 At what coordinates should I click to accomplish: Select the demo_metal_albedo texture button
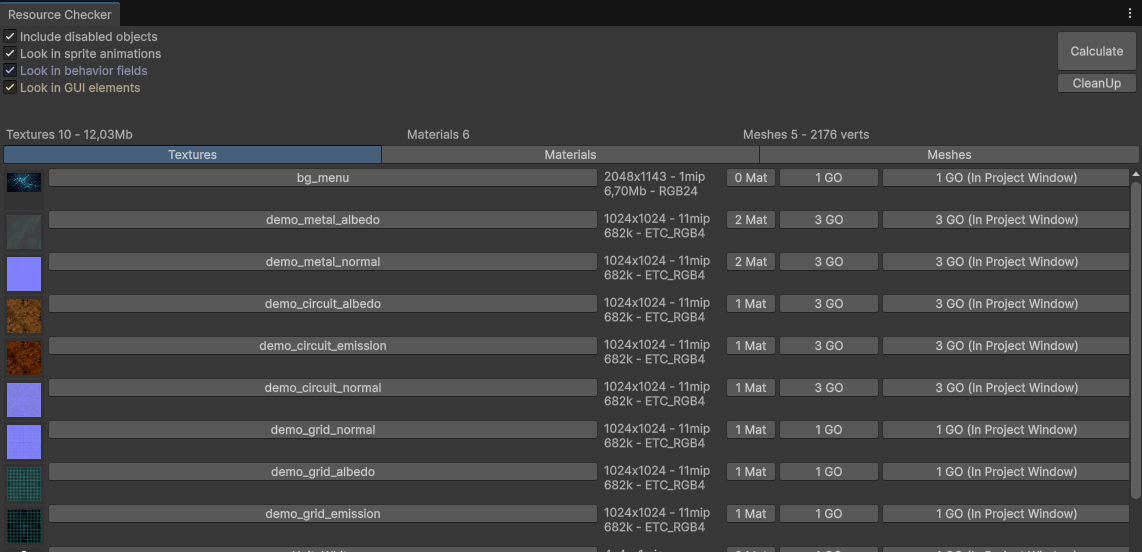[323, 219]
